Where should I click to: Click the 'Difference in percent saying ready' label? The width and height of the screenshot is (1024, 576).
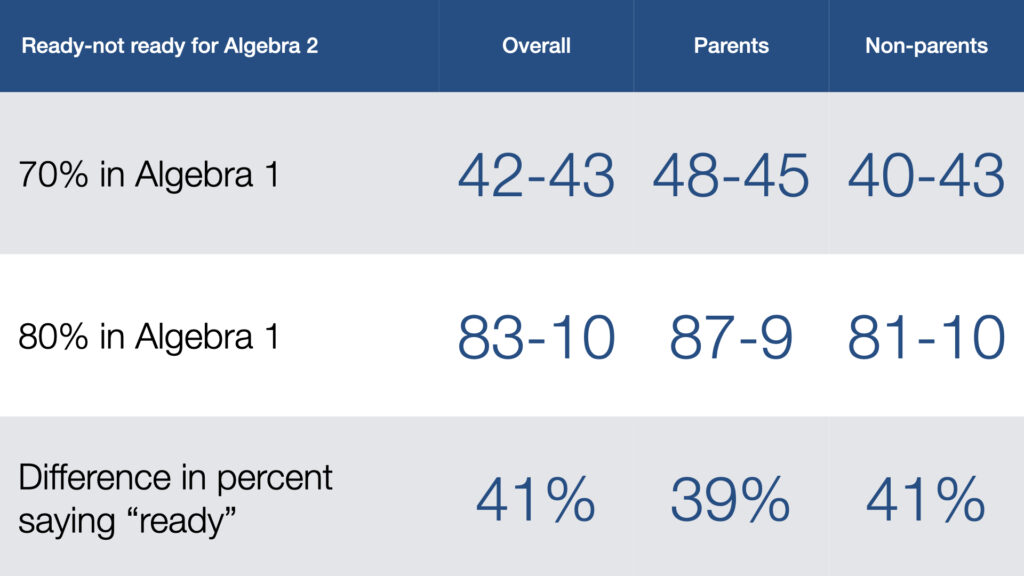[175, 500]
